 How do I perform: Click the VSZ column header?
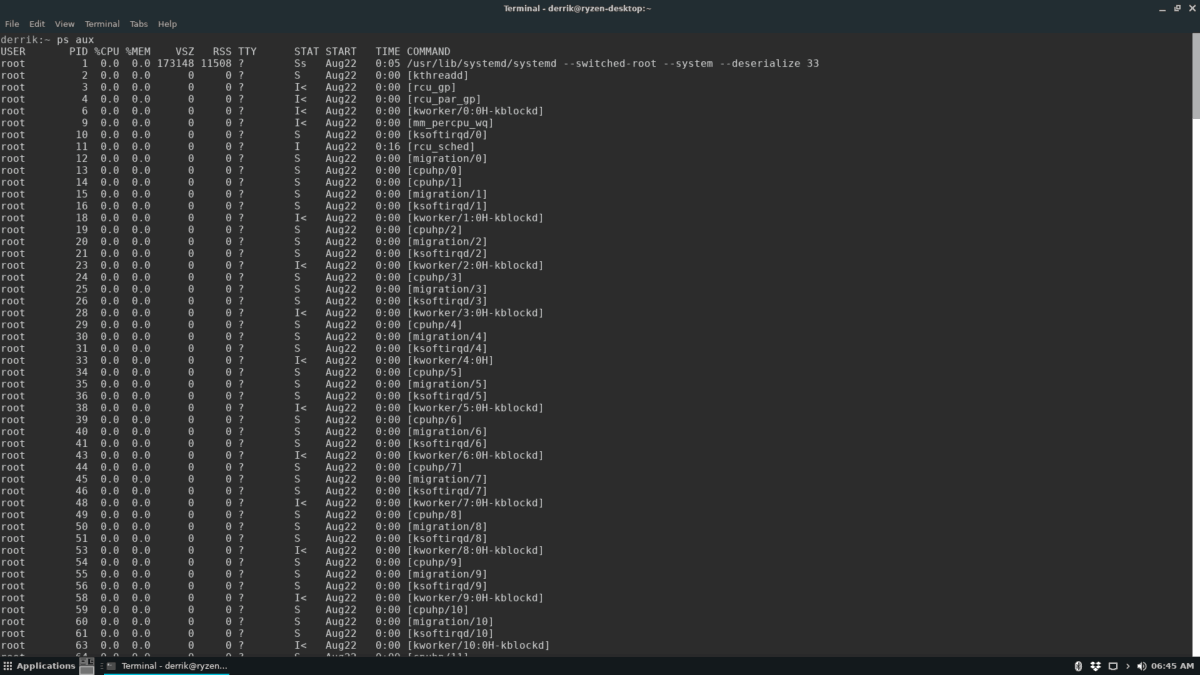185,51
